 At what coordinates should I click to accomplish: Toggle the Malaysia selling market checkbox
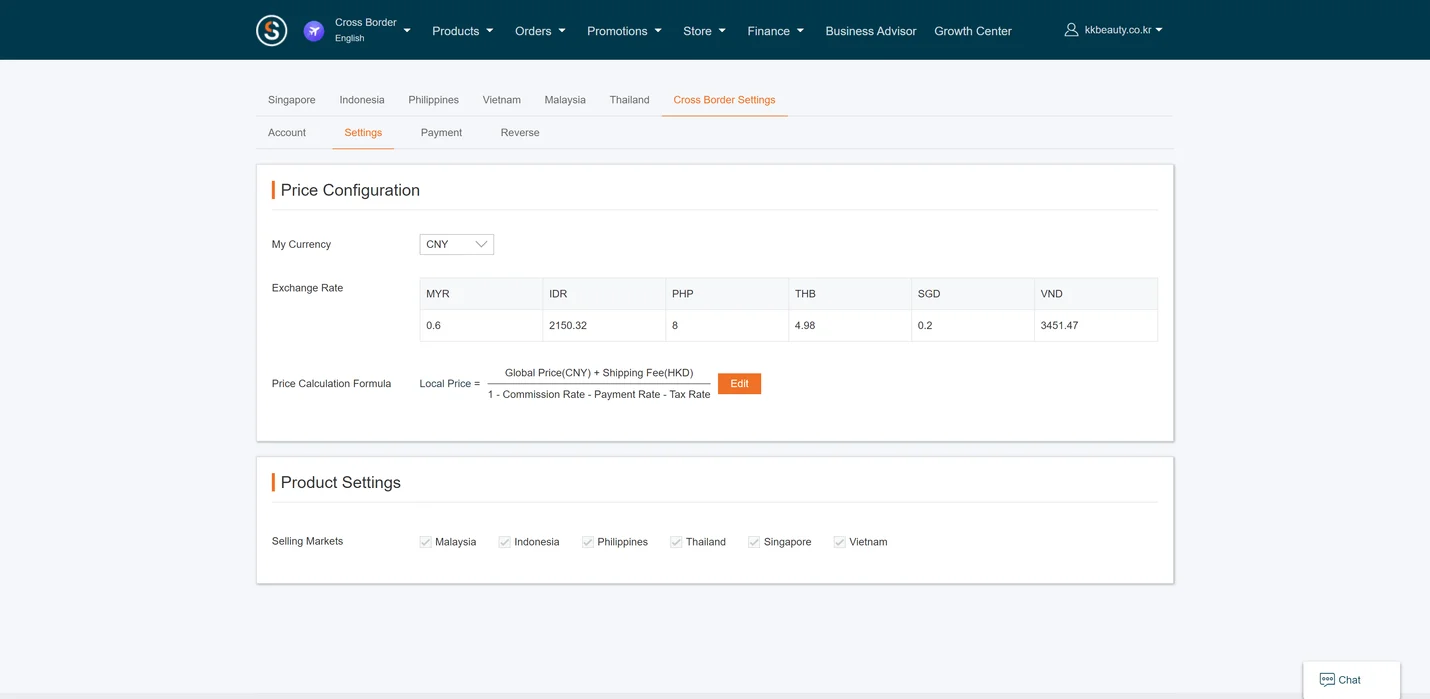point(426,542)
